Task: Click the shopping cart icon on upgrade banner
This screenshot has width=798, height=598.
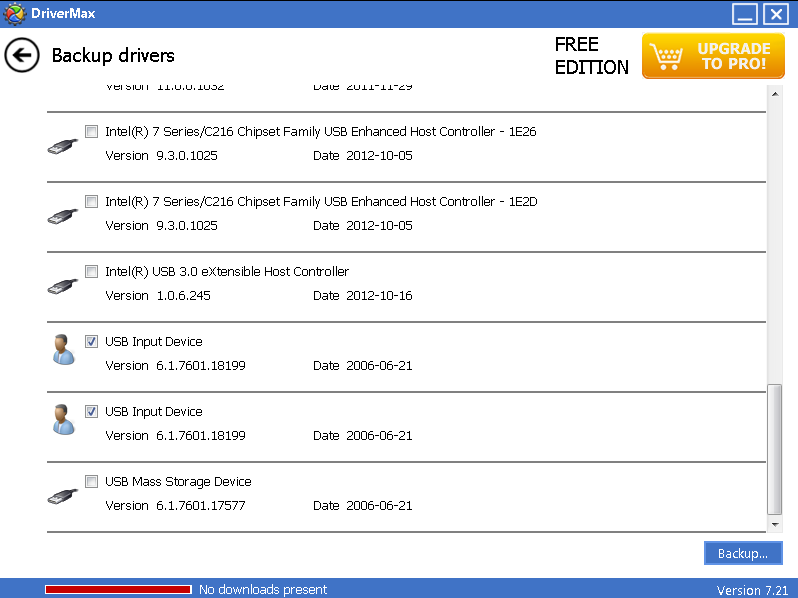Action: (666, 56)
